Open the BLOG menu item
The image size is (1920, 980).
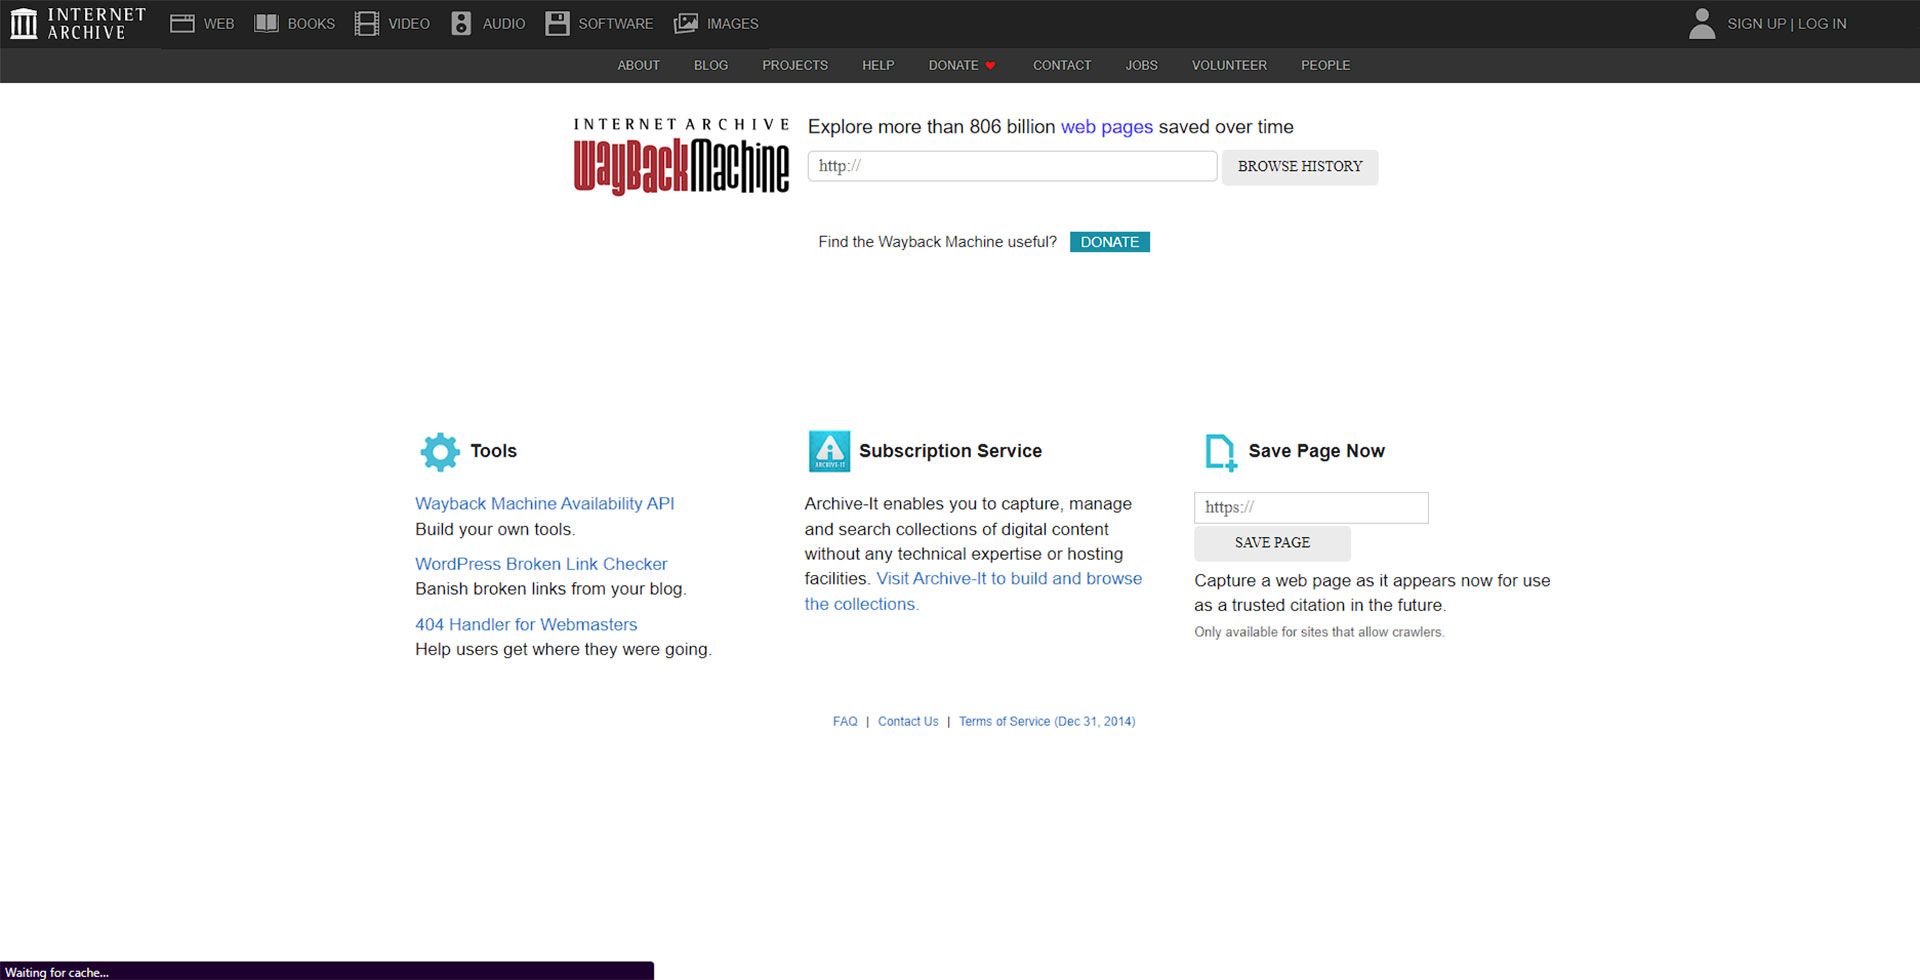coord(711,65)
